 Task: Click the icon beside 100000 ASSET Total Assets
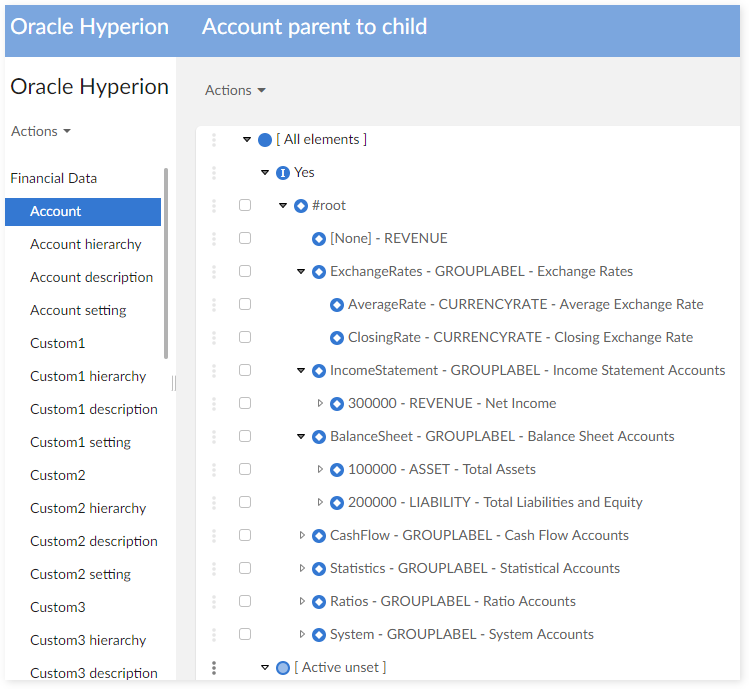[337, 470]
